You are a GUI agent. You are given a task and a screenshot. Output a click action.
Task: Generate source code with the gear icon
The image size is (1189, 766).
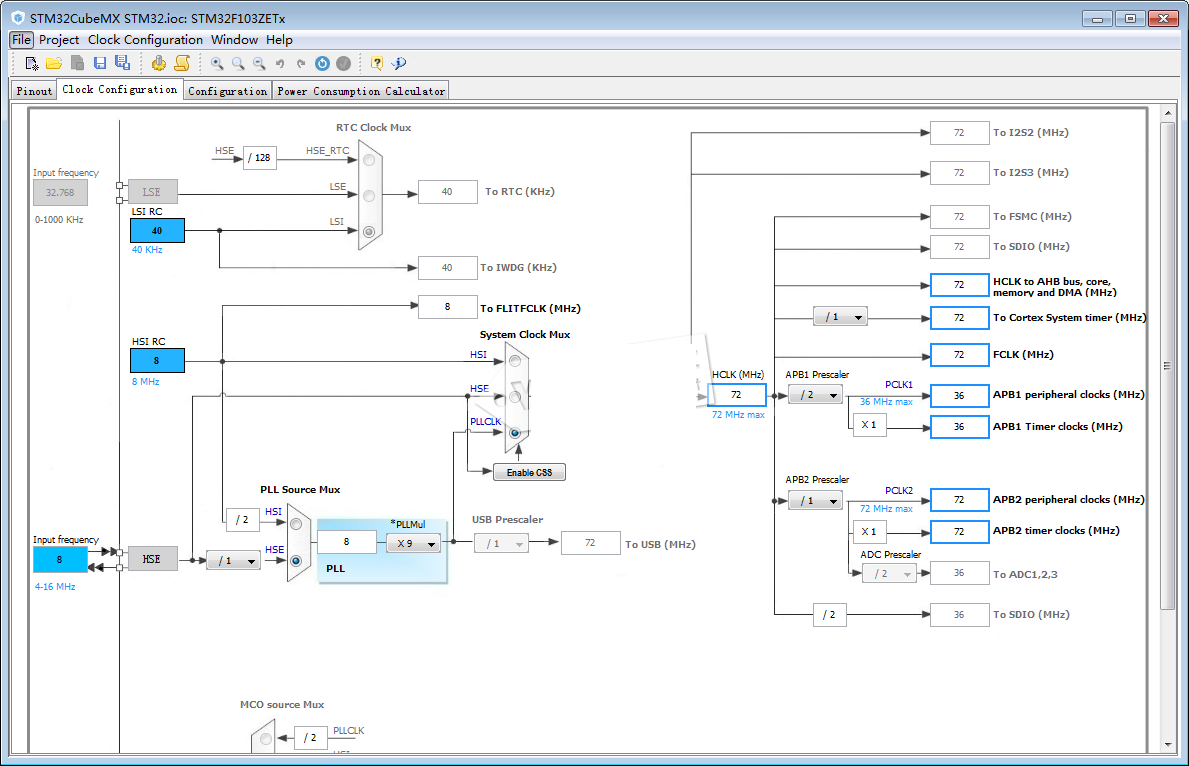[158, 63]
